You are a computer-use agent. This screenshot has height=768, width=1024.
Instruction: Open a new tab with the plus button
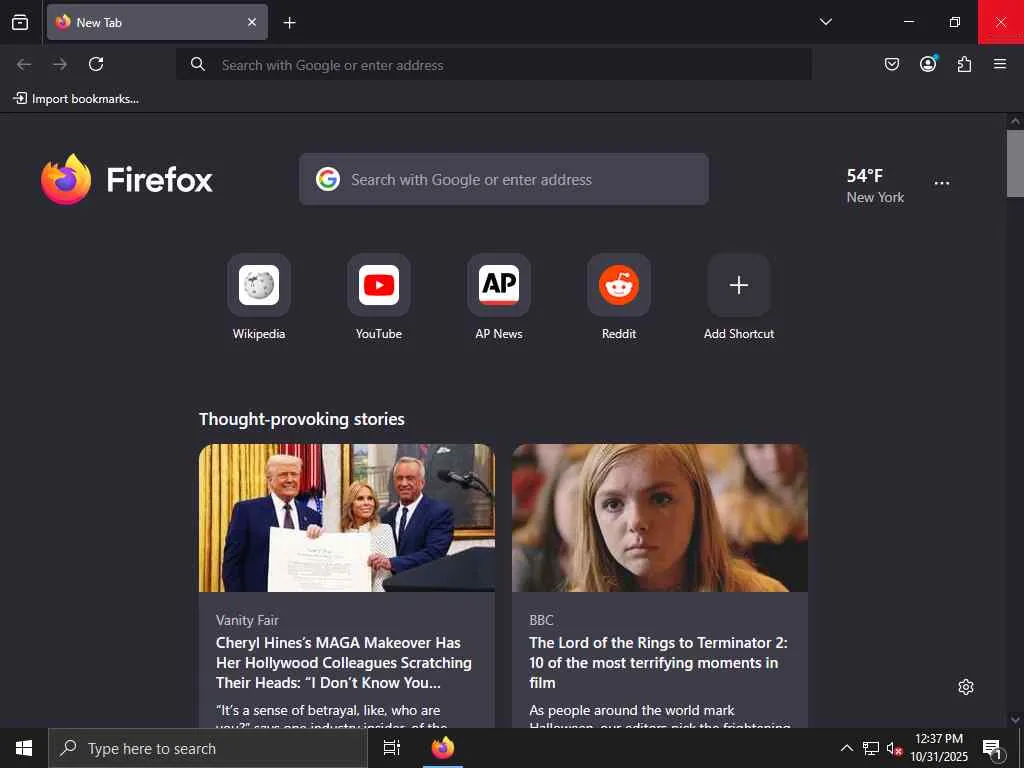pos(289,23)
